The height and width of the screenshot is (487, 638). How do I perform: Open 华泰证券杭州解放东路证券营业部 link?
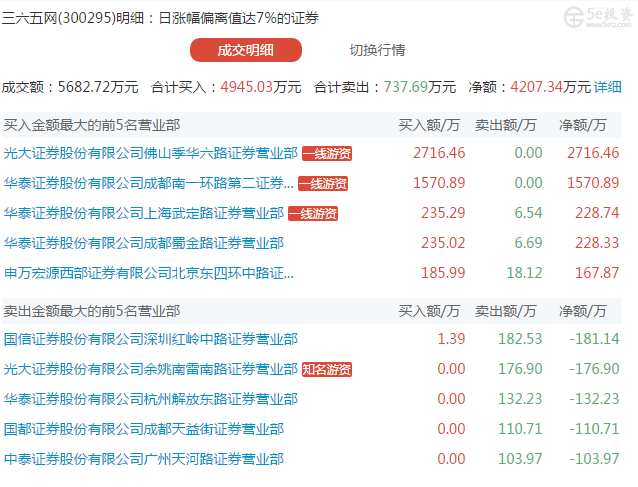click(151, 399)
